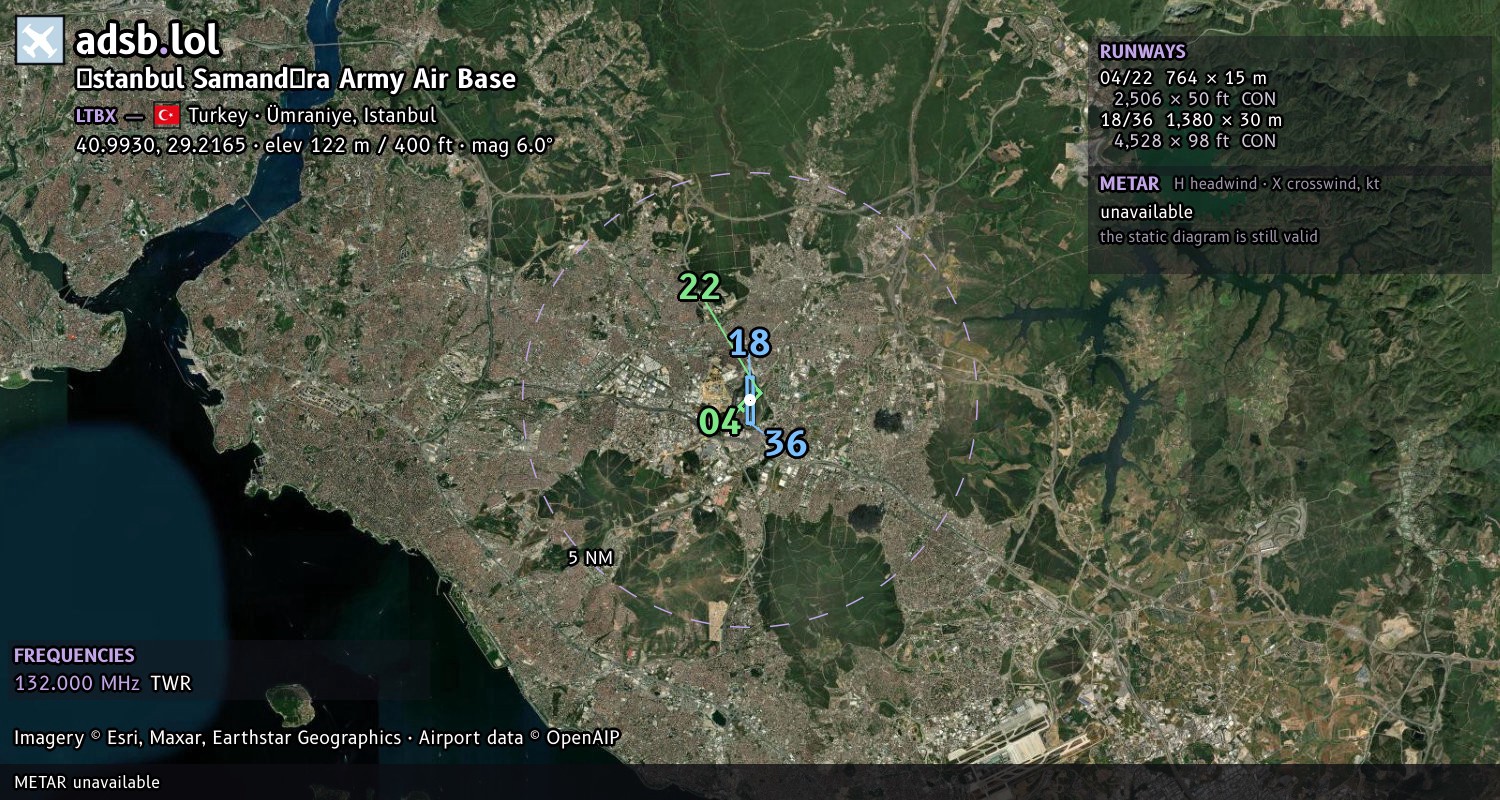Click the METAR unavailable value
The width and height of the screenshot is (1500, 800).
point(1146,212)
